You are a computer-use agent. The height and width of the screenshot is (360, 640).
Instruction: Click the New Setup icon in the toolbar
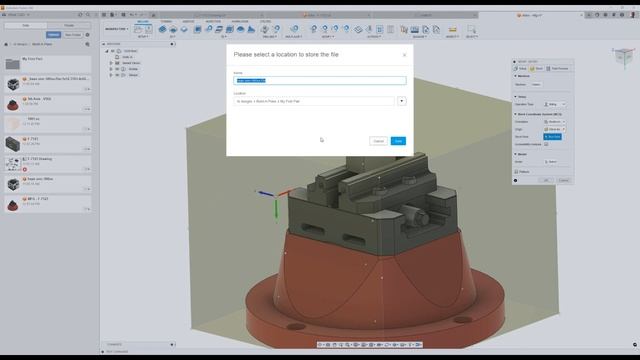click(x=138, y=29)
